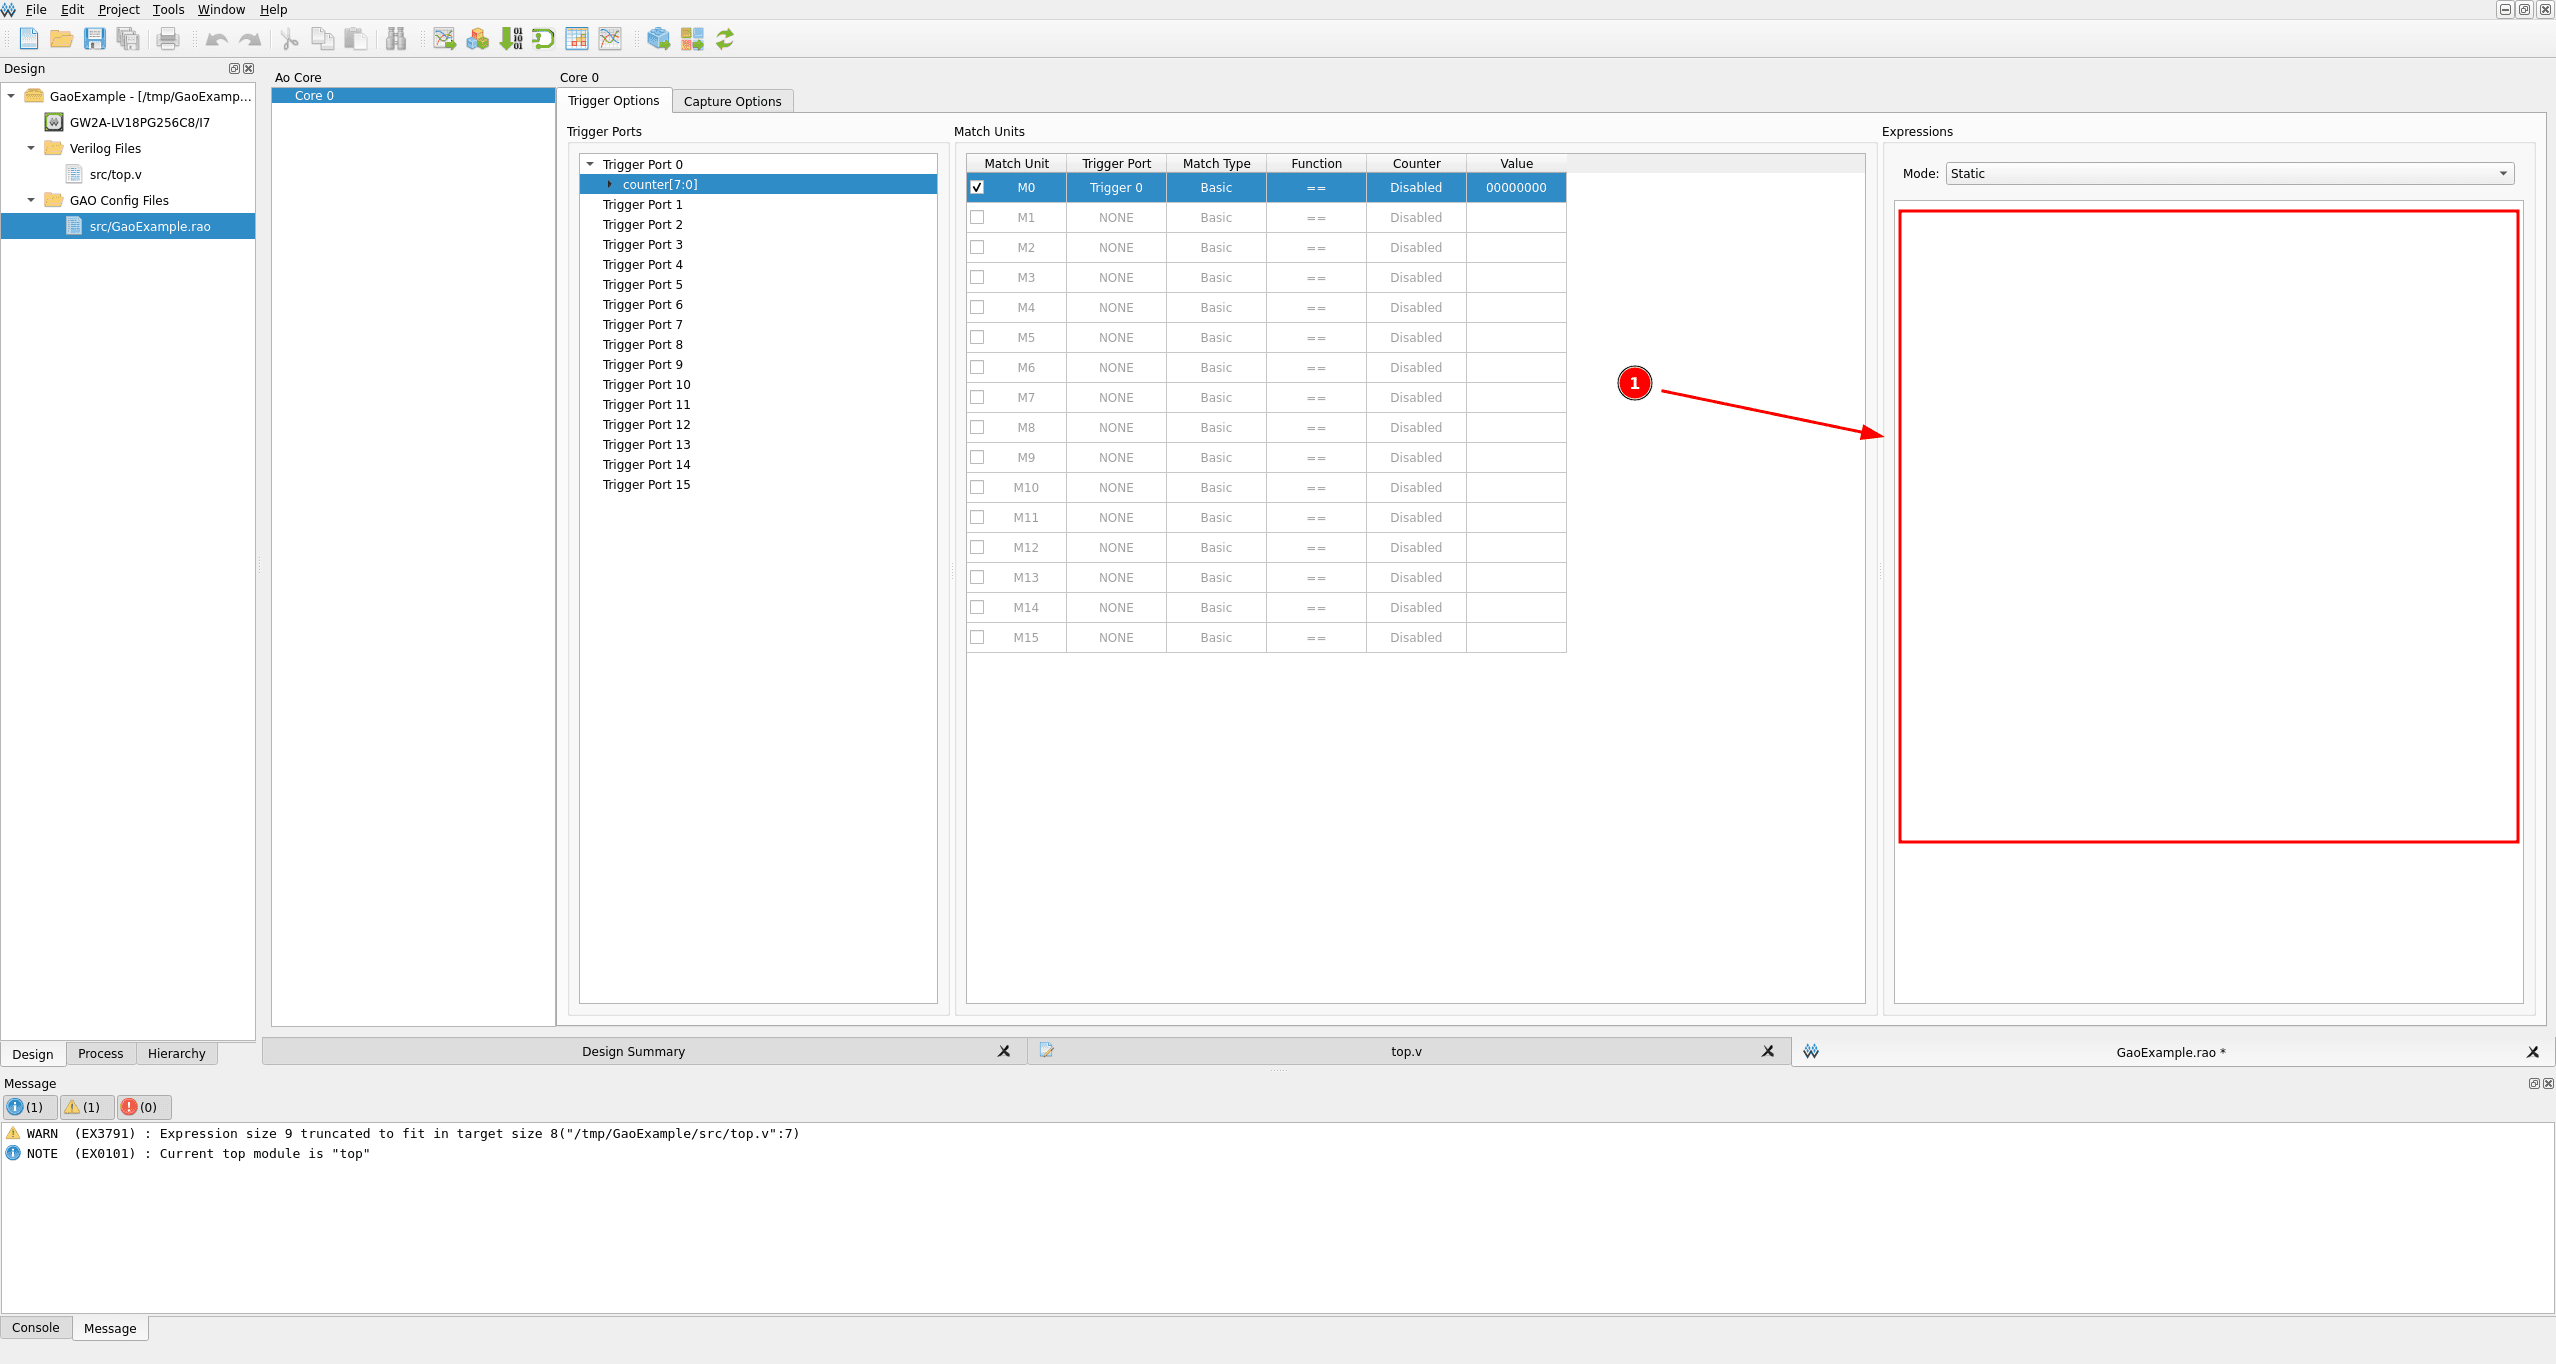The height and width of the screenshot is (1364, 2556).
Task: Click the Paste clipboard icon
Action: point(355,39)
